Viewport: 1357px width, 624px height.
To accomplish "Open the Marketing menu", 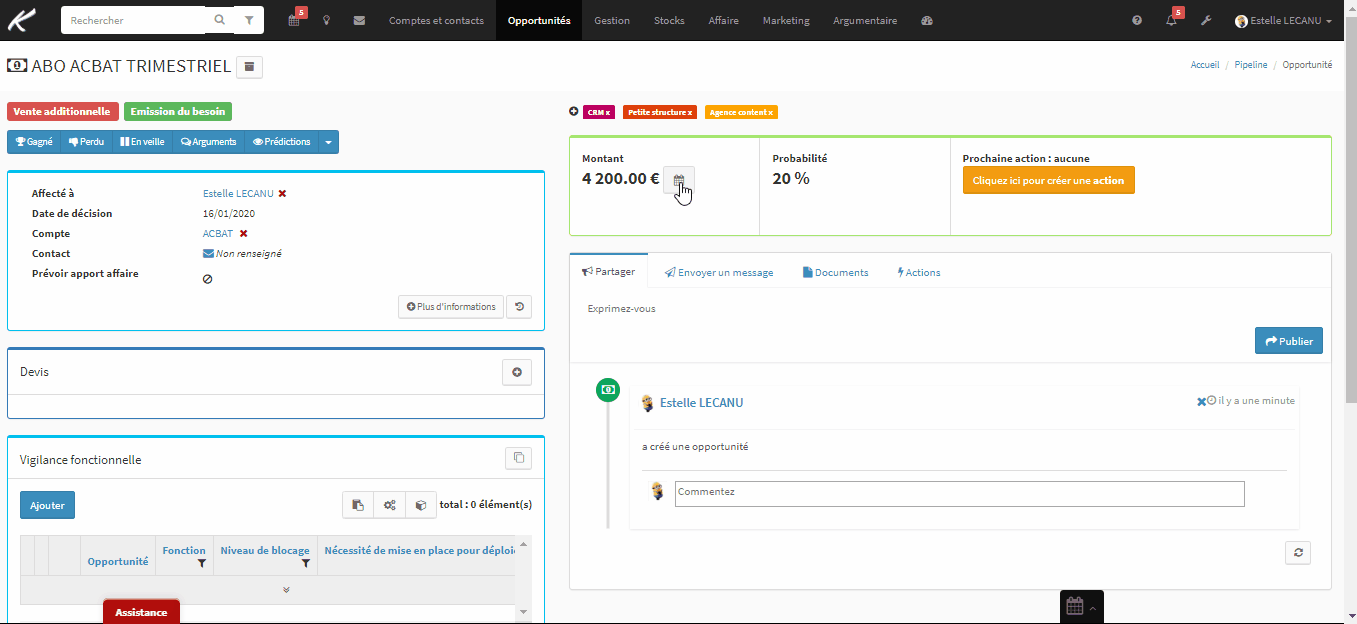I will point(786,20).
